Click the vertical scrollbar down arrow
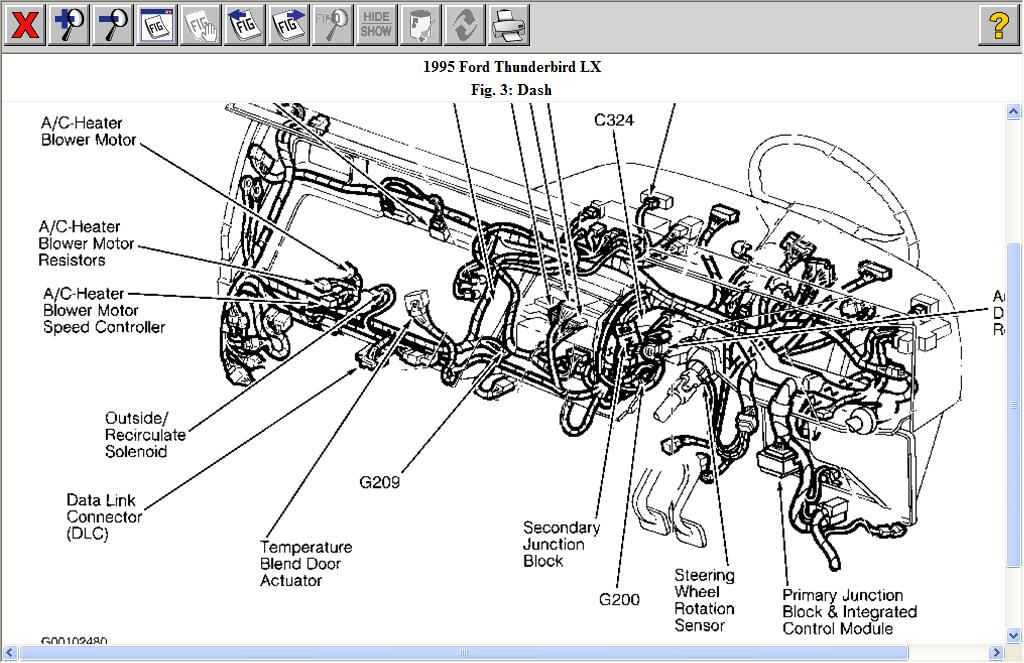This screenshot has width=1024, height=663. (1013, 634)
